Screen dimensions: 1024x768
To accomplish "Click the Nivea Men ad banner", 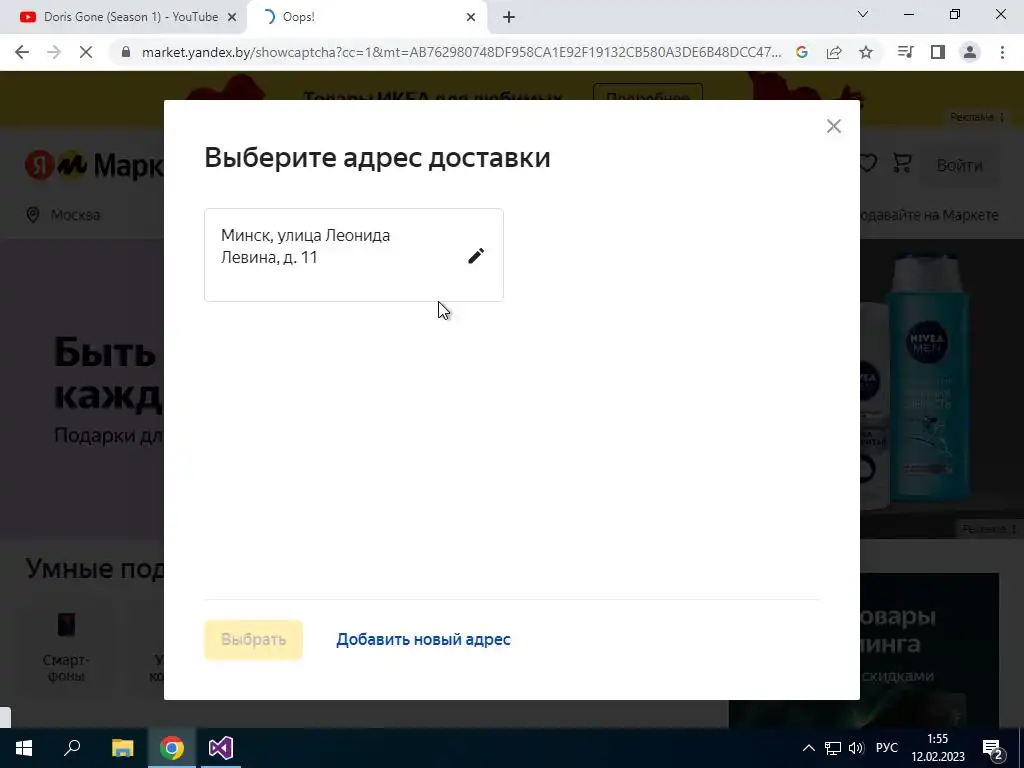I will coord(940,389).
